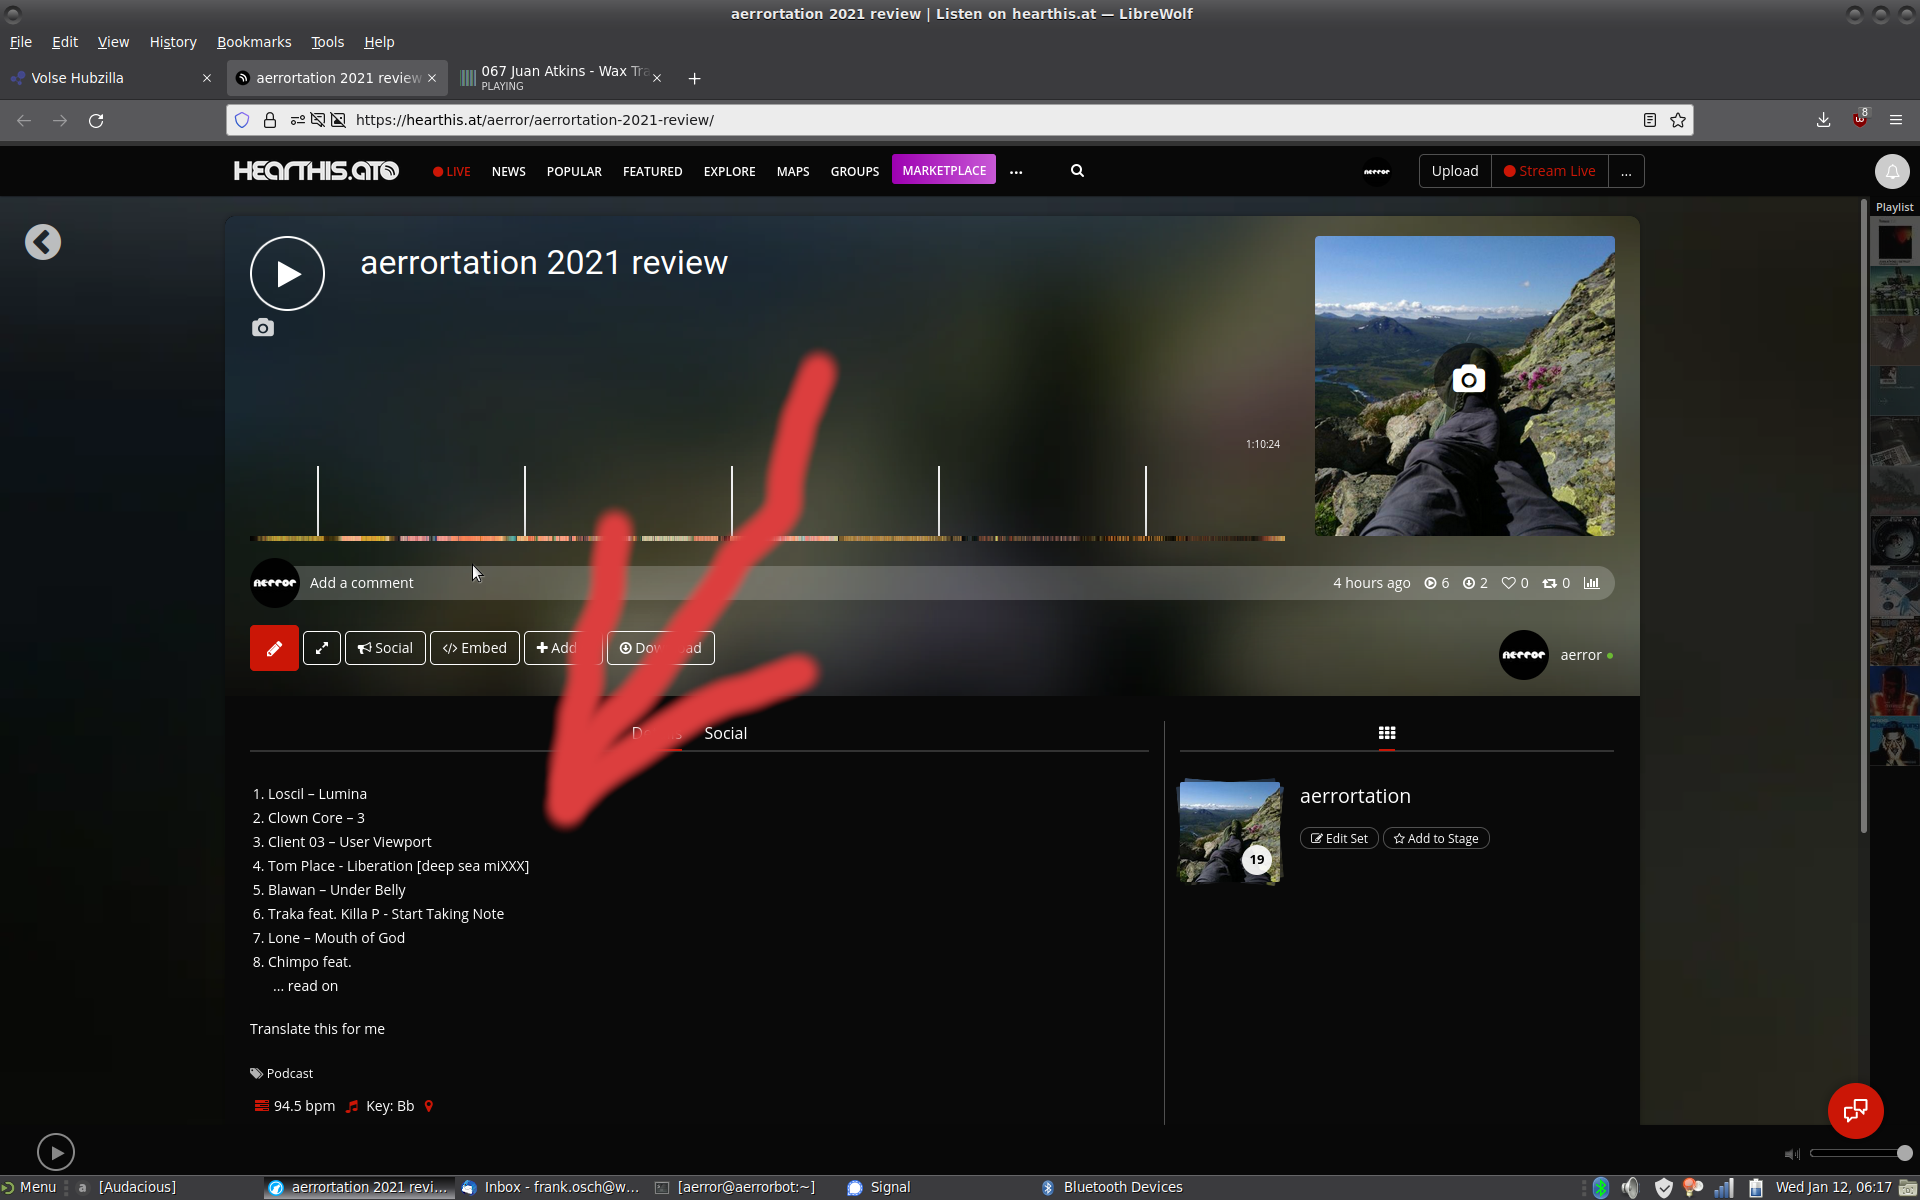Toggle the repost counter icon

click(x=1555, y=583)
